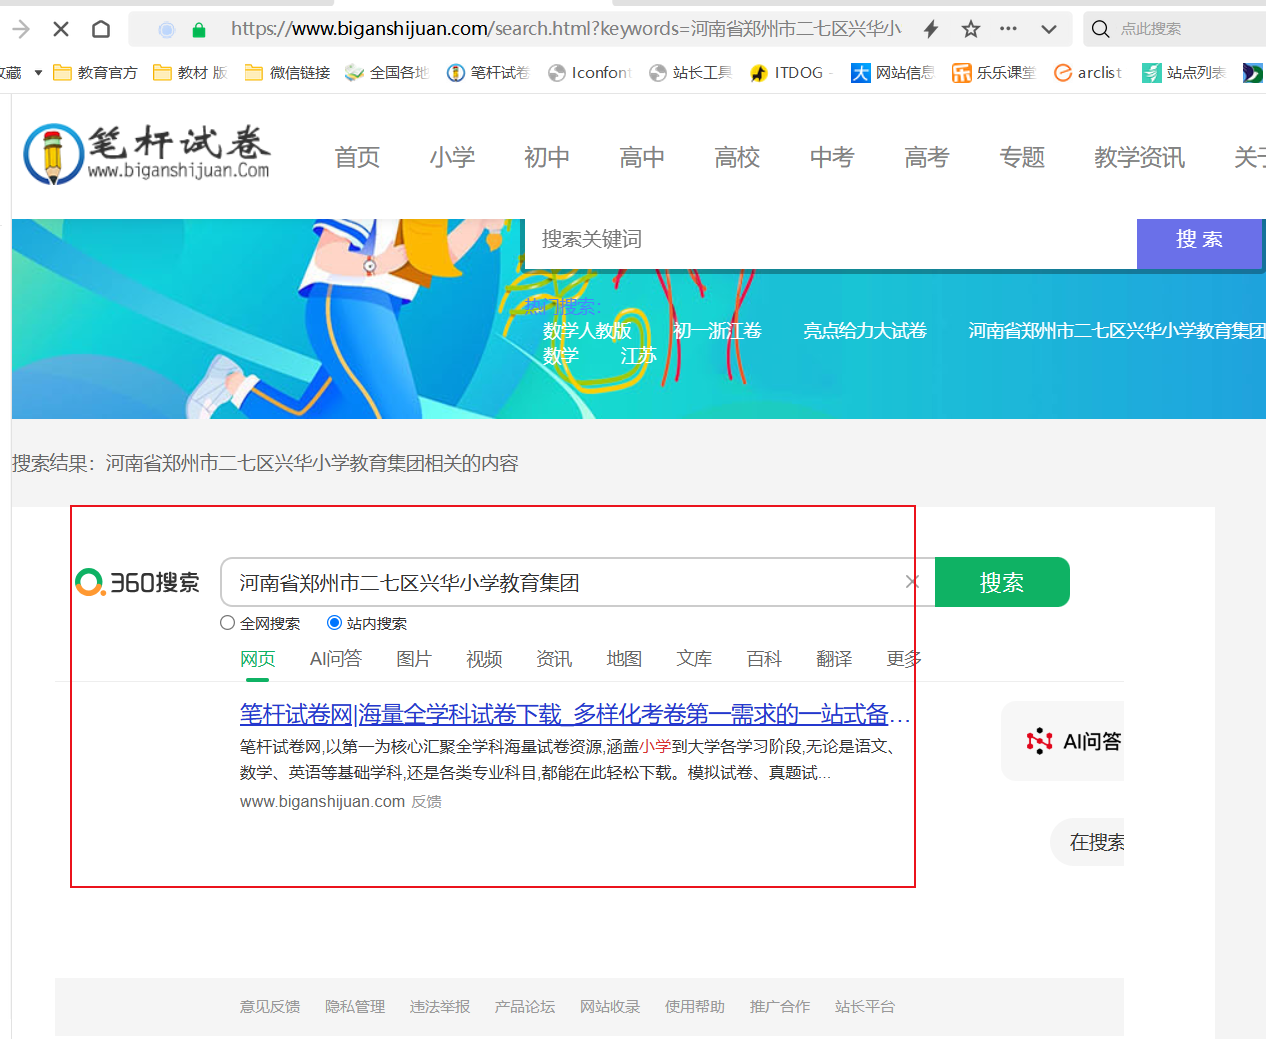Image resolution: width=1266 pixels, height=1039 pixels.
Task: Open arclist bookmark
Action: 1088,73
